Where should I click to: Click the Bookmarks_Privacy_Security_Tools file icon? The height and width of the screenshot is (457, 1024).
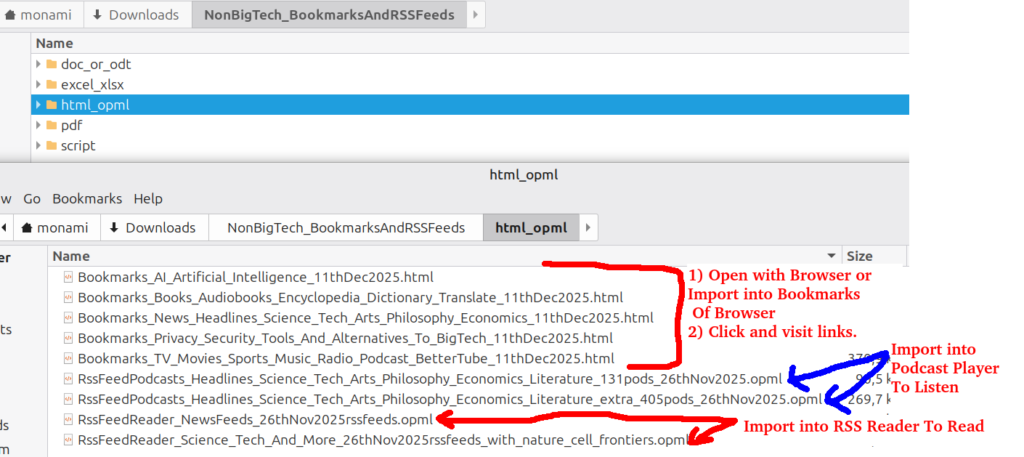[68, 338]
